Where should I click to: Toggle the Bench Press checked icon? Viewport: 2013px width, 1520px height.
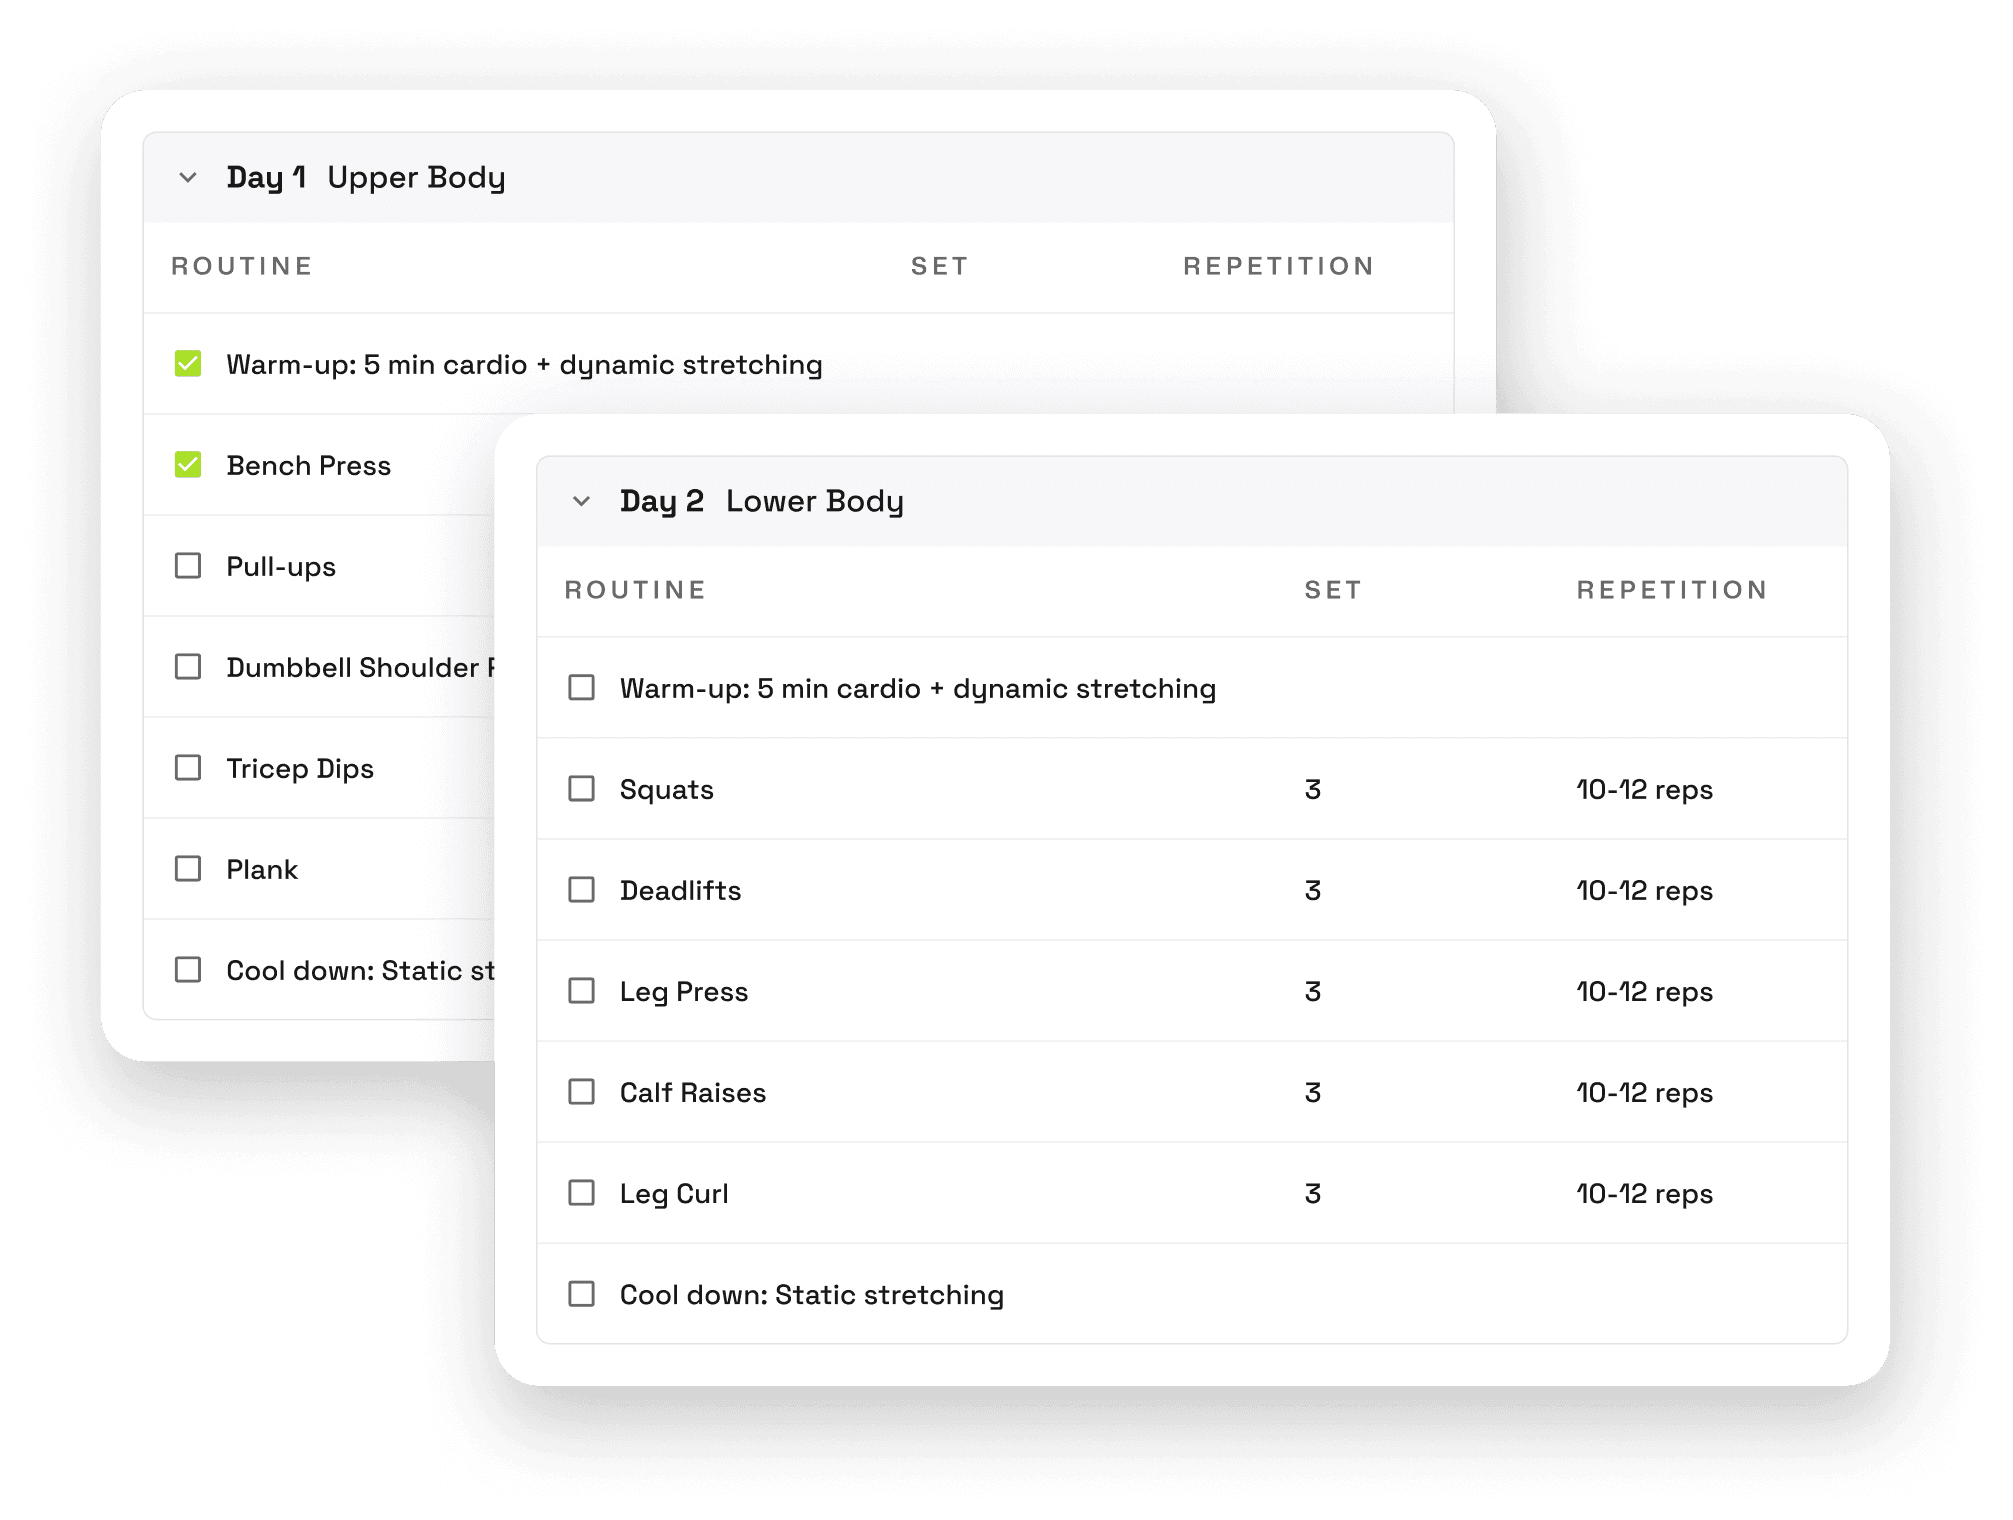[187, 463]
